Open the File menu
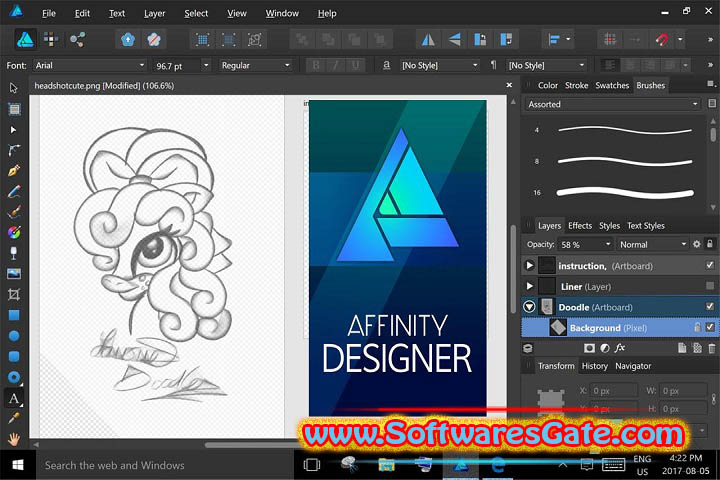 49,13
